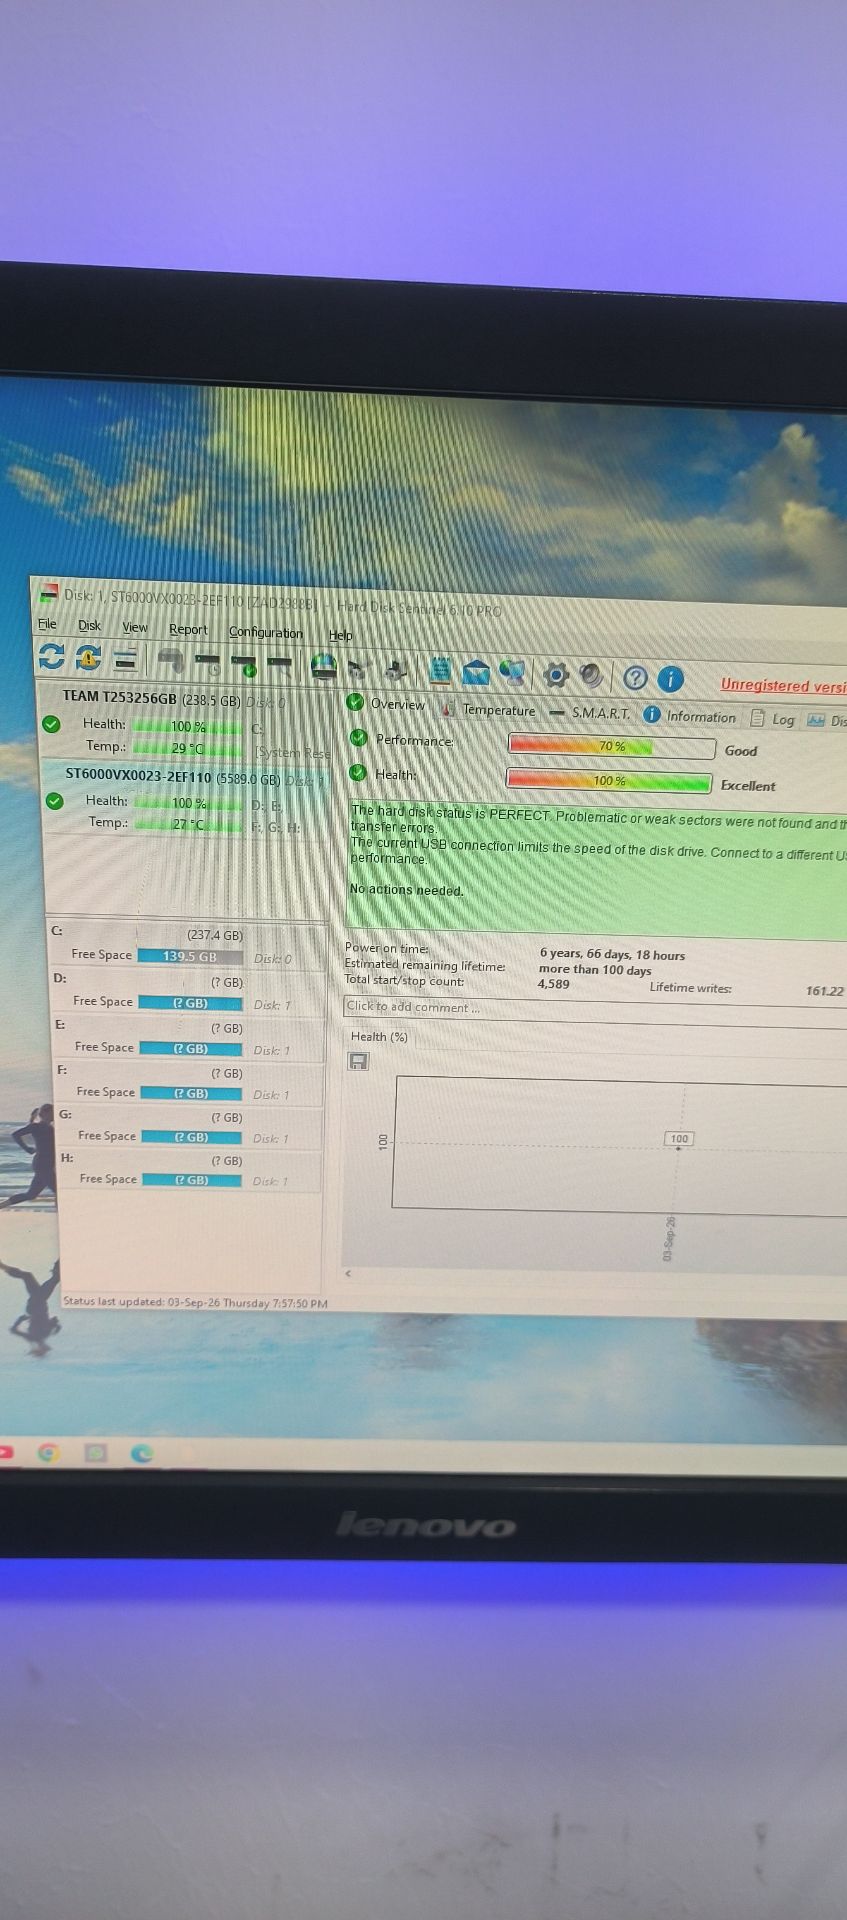Switch to the Overview tab
The width and height of the screenshot is (847, 1920).
386,704
